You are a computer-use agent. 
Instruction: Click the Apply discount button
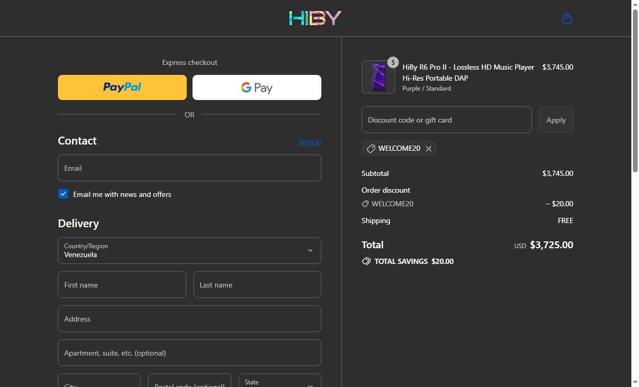pos(556,120)
